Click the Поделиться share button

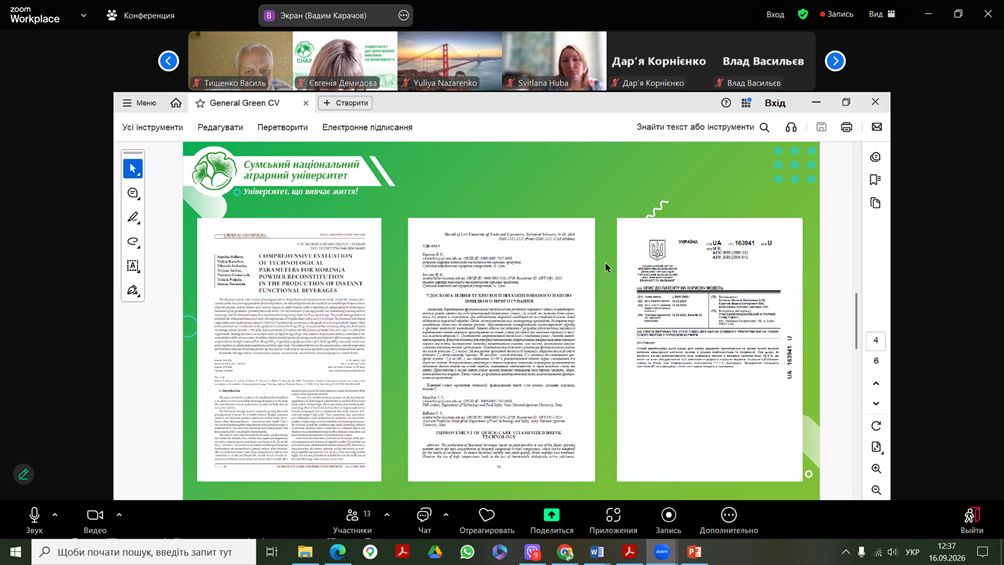pyautogui.click(x=551, y=520)
